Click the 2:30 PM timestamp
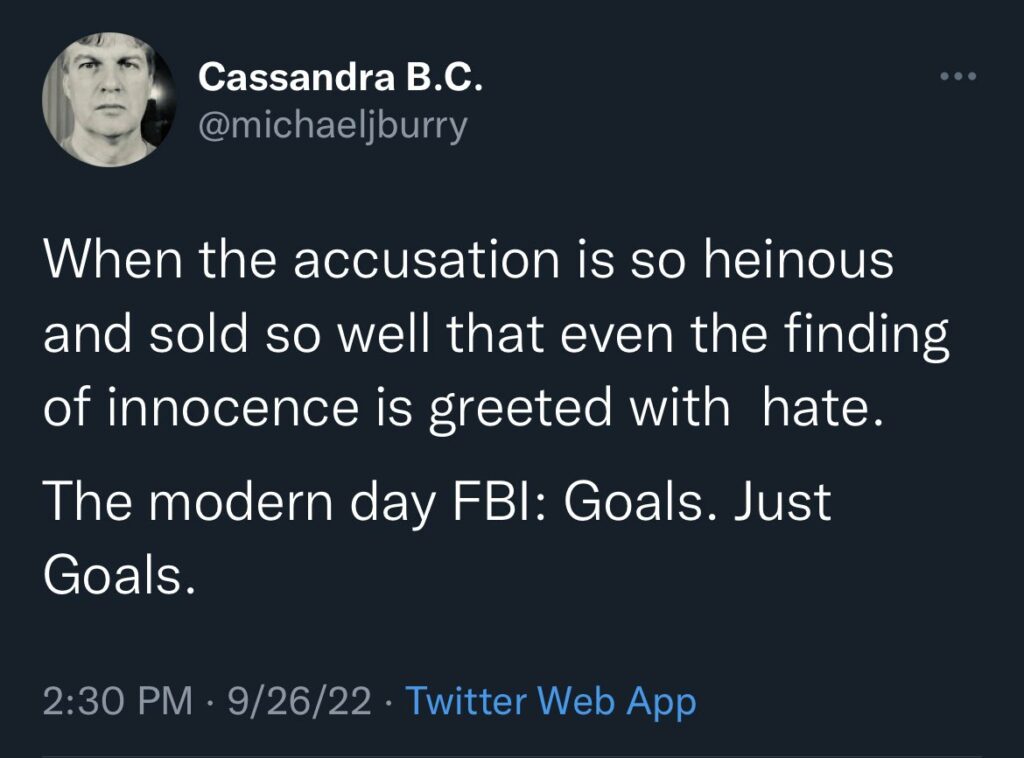The width and height of the screenshot is (1024, 758). pos(118,701)
